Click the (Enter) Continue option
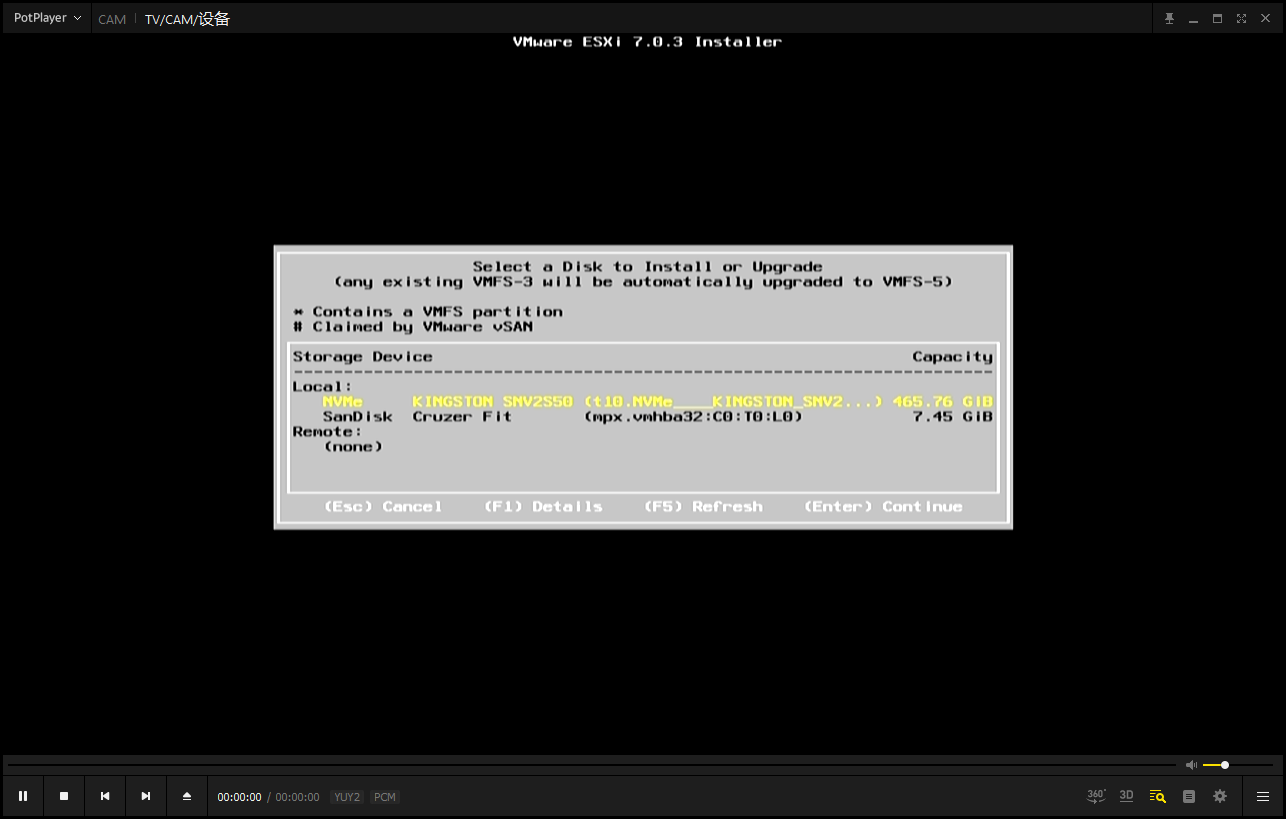This screenshot has width=1286, height=819. tap(883, 507)
